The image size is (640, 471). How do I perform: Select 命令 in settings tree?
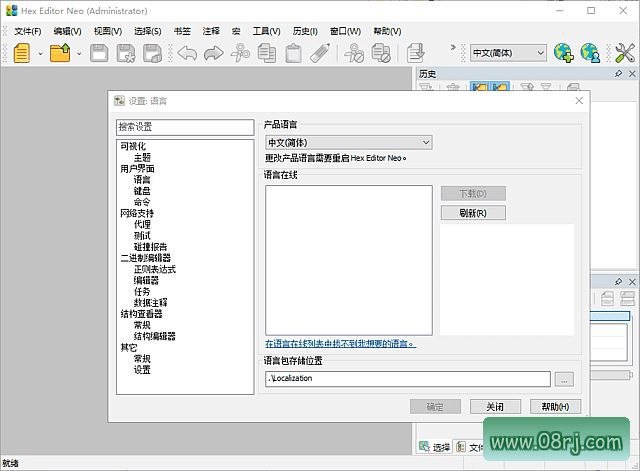[x=142, y=202]
